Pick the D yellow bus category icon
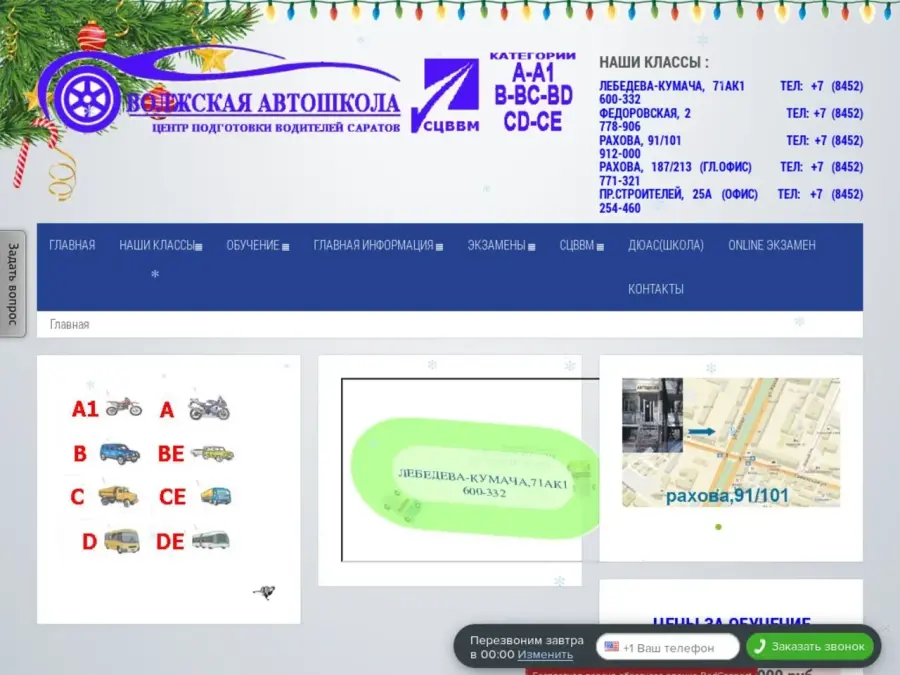900x675 pixels. pyautogui.click(x=121, y=541)
